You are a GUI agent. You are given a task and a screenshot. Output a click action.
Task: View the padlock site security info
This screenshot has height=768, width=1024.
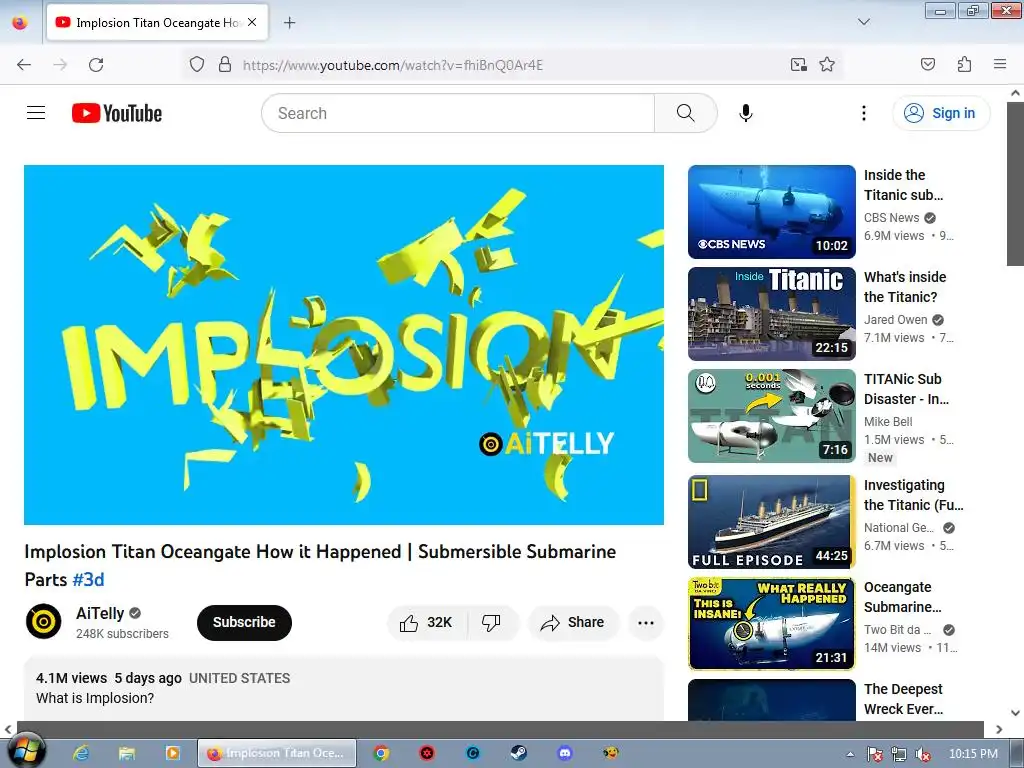tap(225, 64)
